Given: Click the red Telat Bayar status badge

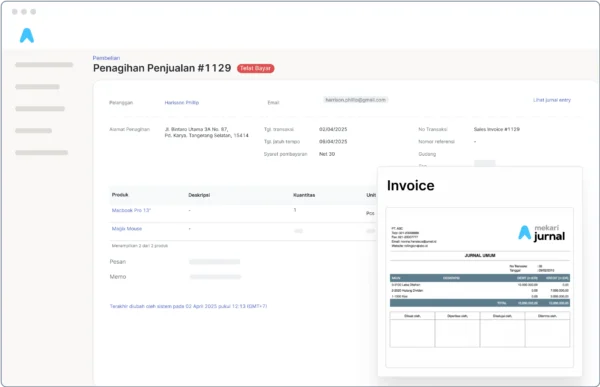Looking at the screenshot, I should tap(256, 68).
